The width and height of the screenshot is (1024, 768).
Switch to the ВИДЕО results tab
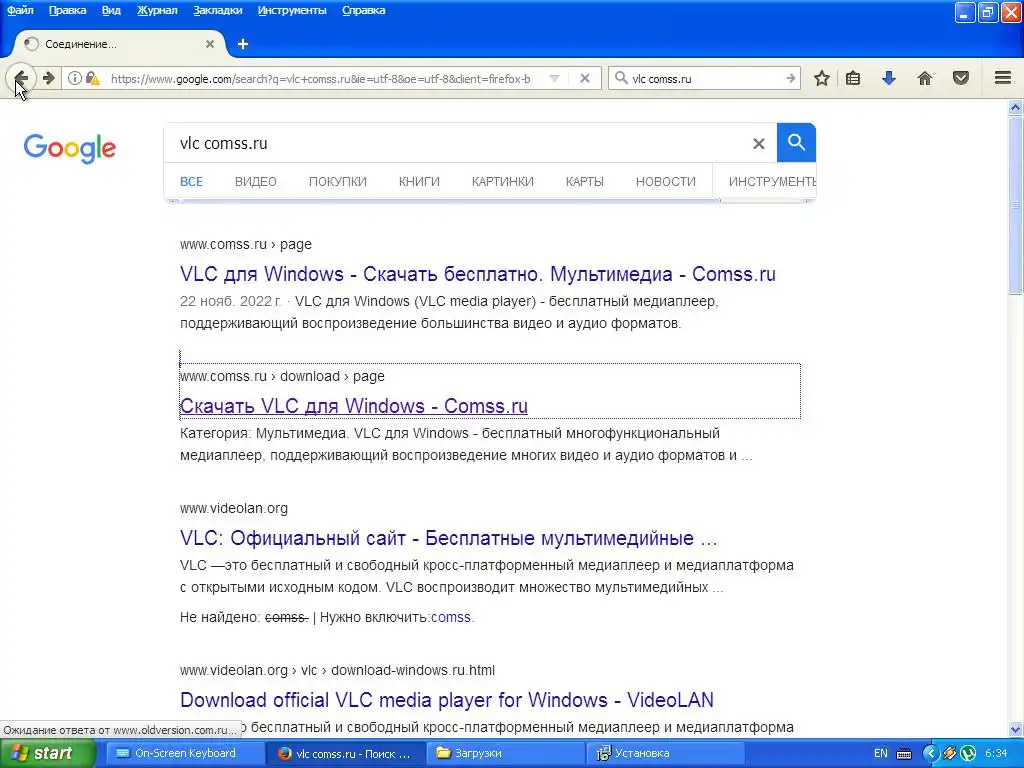(x=256, y=182)
